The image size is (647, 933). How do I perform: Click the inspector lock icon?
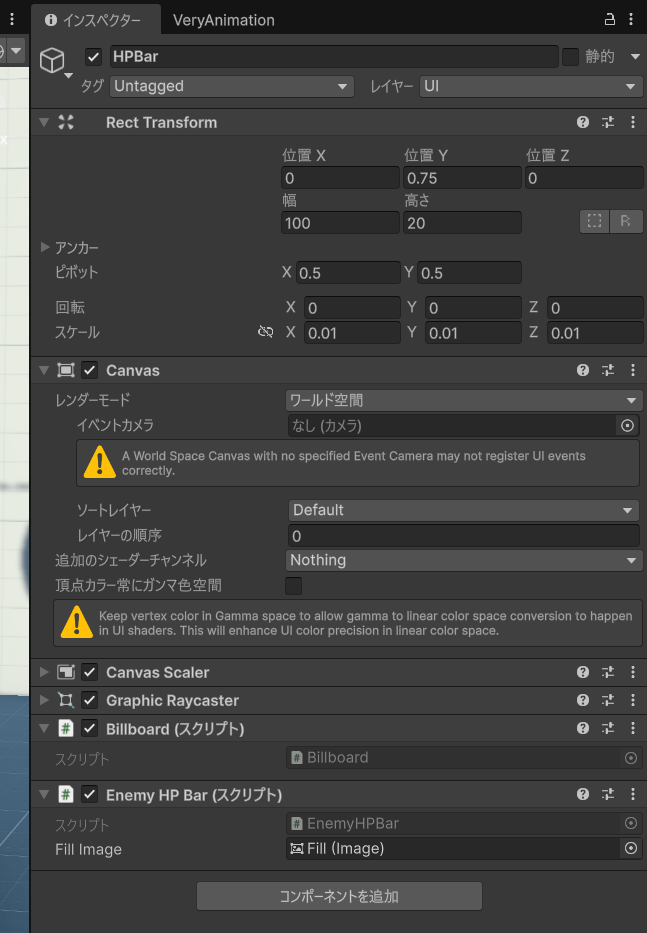610,19
